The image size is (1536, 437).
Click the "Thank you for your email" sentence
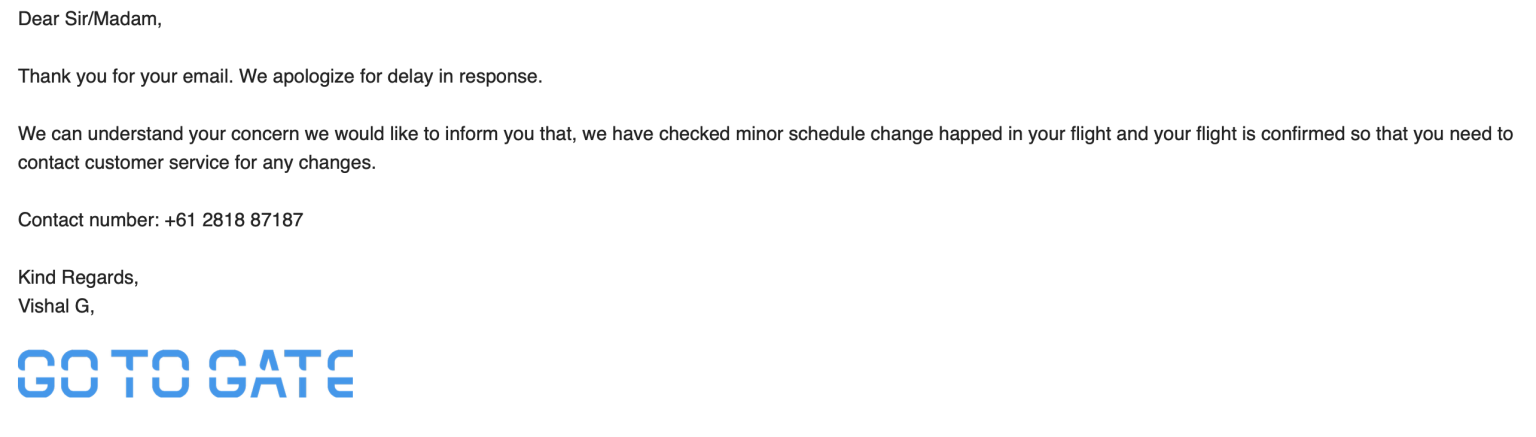click(125, 77)
